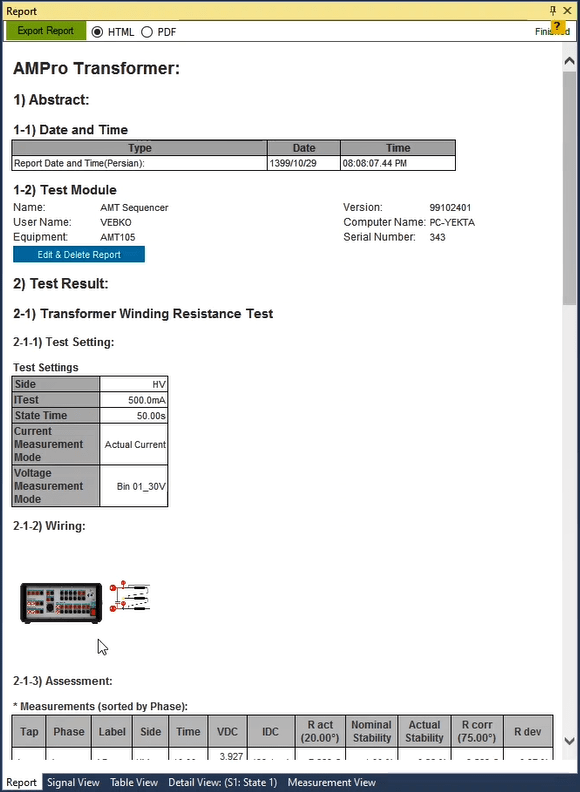Click Edit & Delete Report button
The height and width of the screenshot is (792, 580).
coord(79,255)
